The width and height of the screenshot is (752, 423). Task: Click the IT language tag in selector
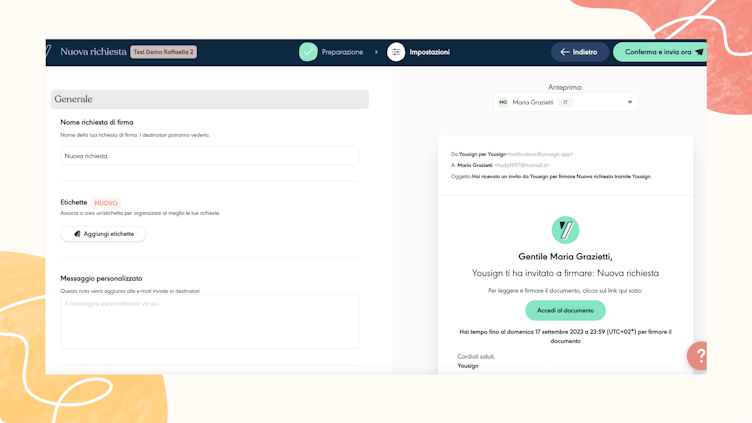click(565, 102)
